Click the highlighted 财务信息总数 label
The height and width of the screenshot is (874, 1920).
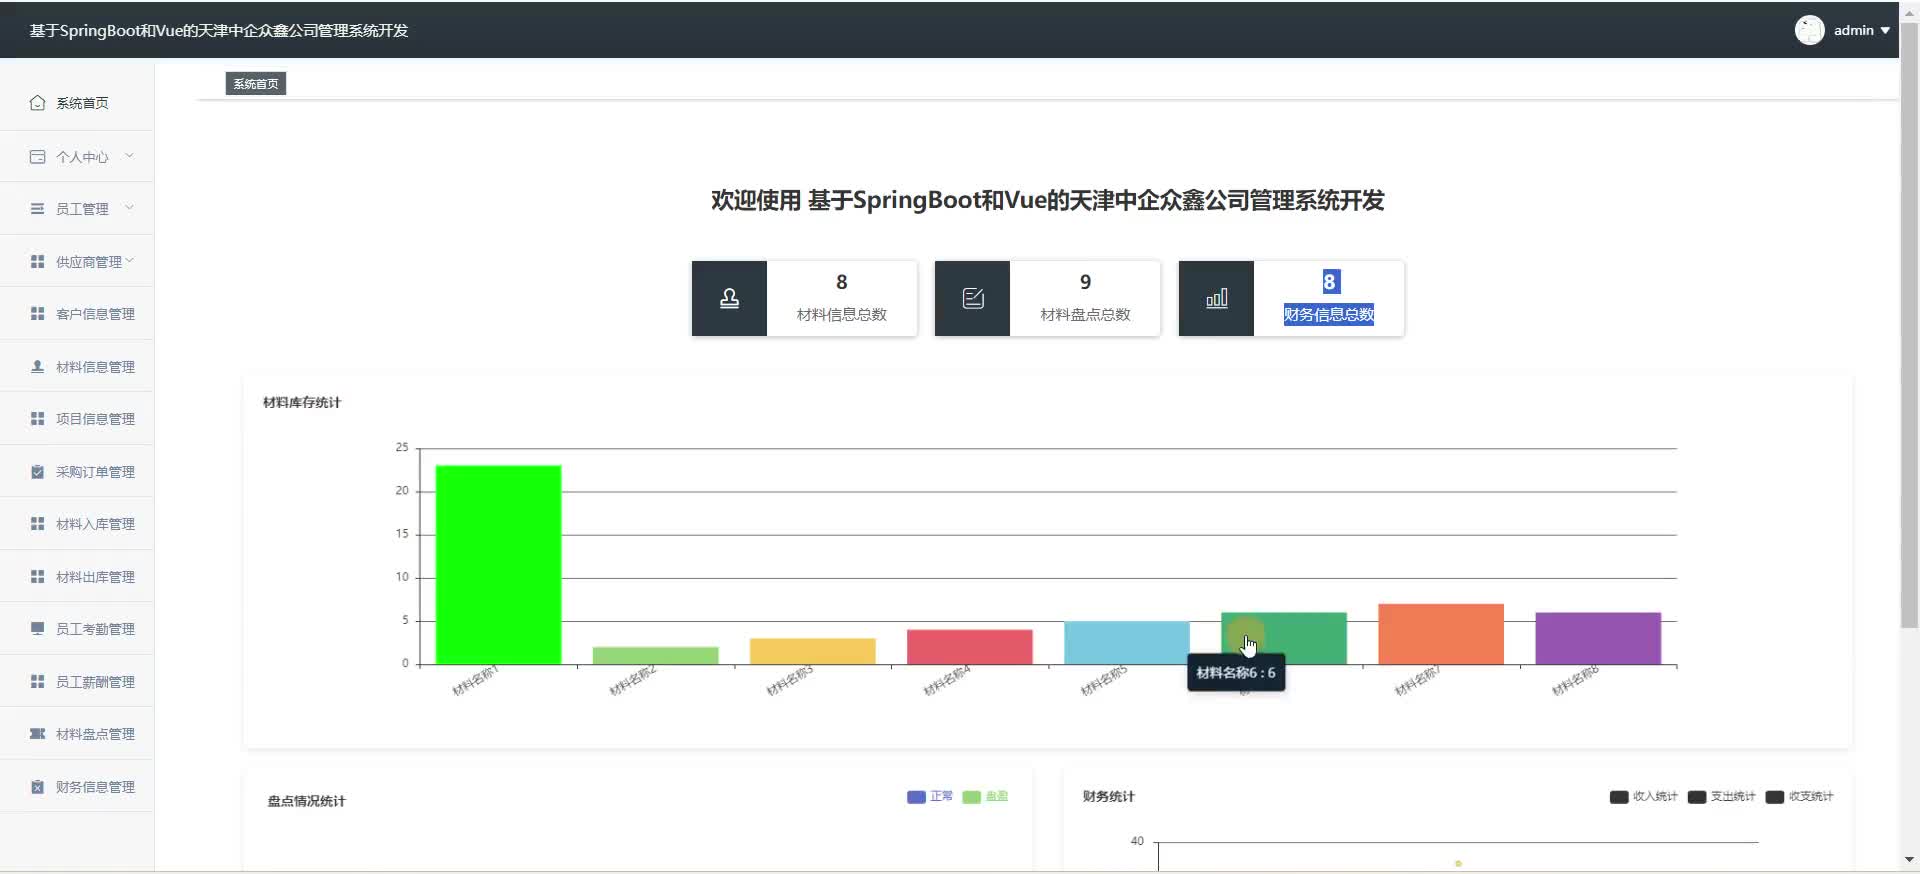pyautogui.click(x=1329, y=315)
